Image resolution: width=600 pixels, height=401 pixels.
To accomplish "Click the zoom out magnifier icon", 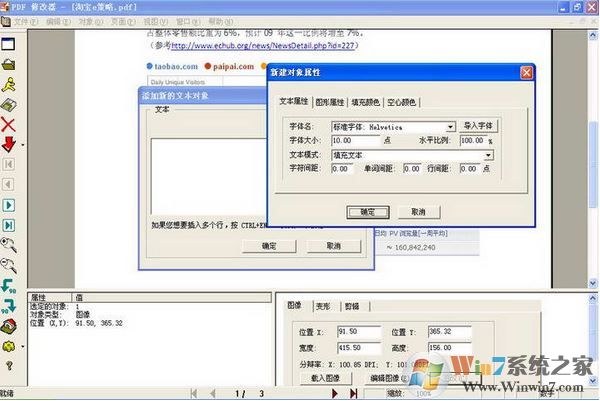I will [x=8, y=265].
